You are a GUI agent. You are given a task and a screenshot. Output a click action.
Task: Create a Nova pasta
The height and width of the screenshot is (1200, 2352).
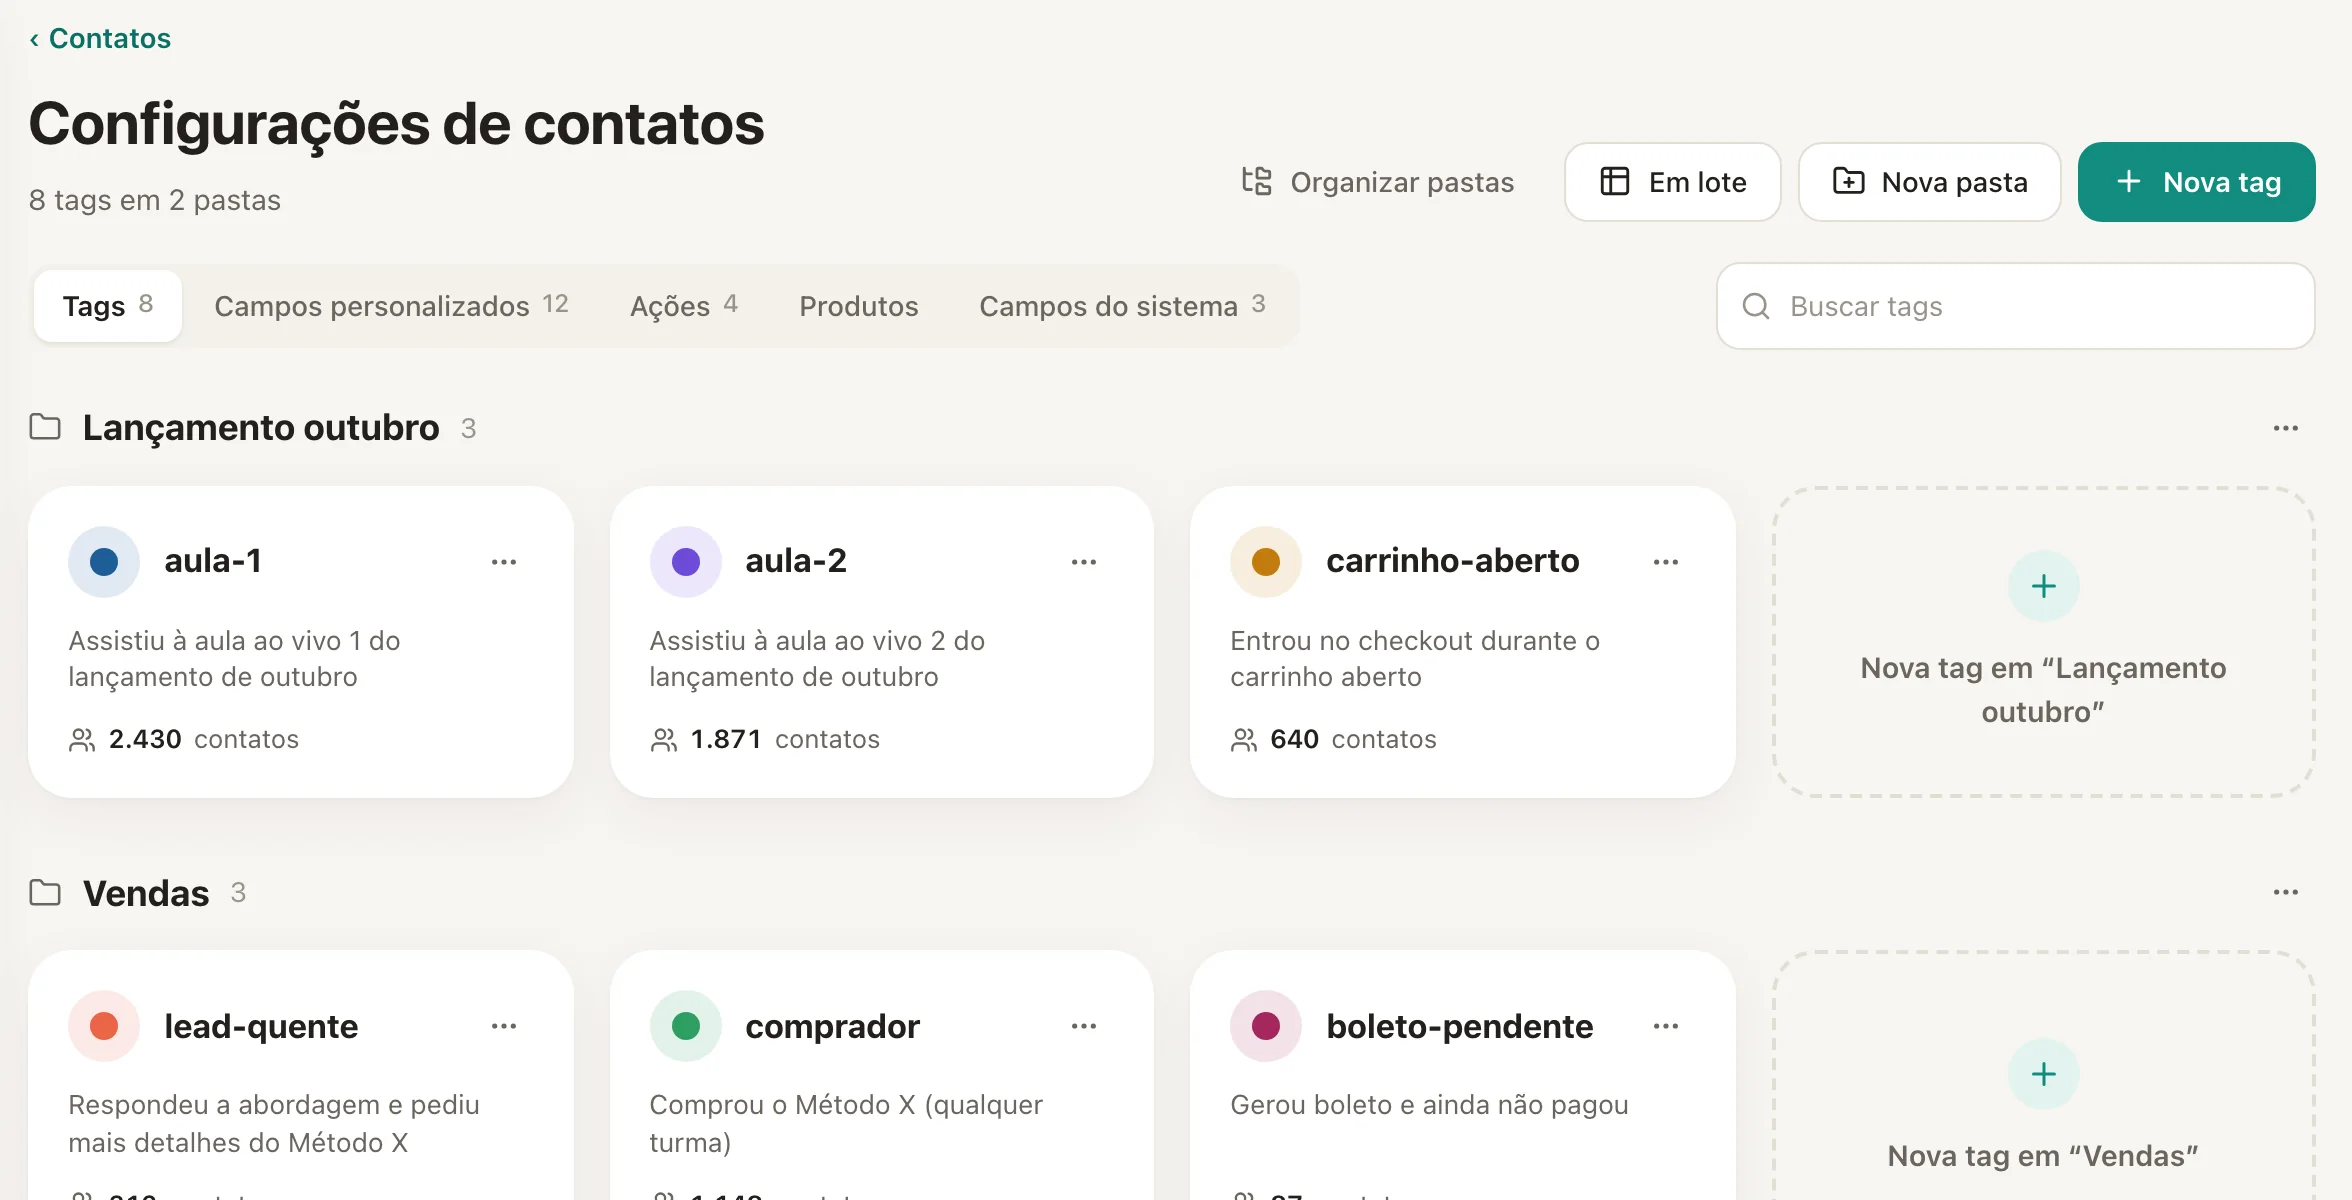(x=1929, y=182)
